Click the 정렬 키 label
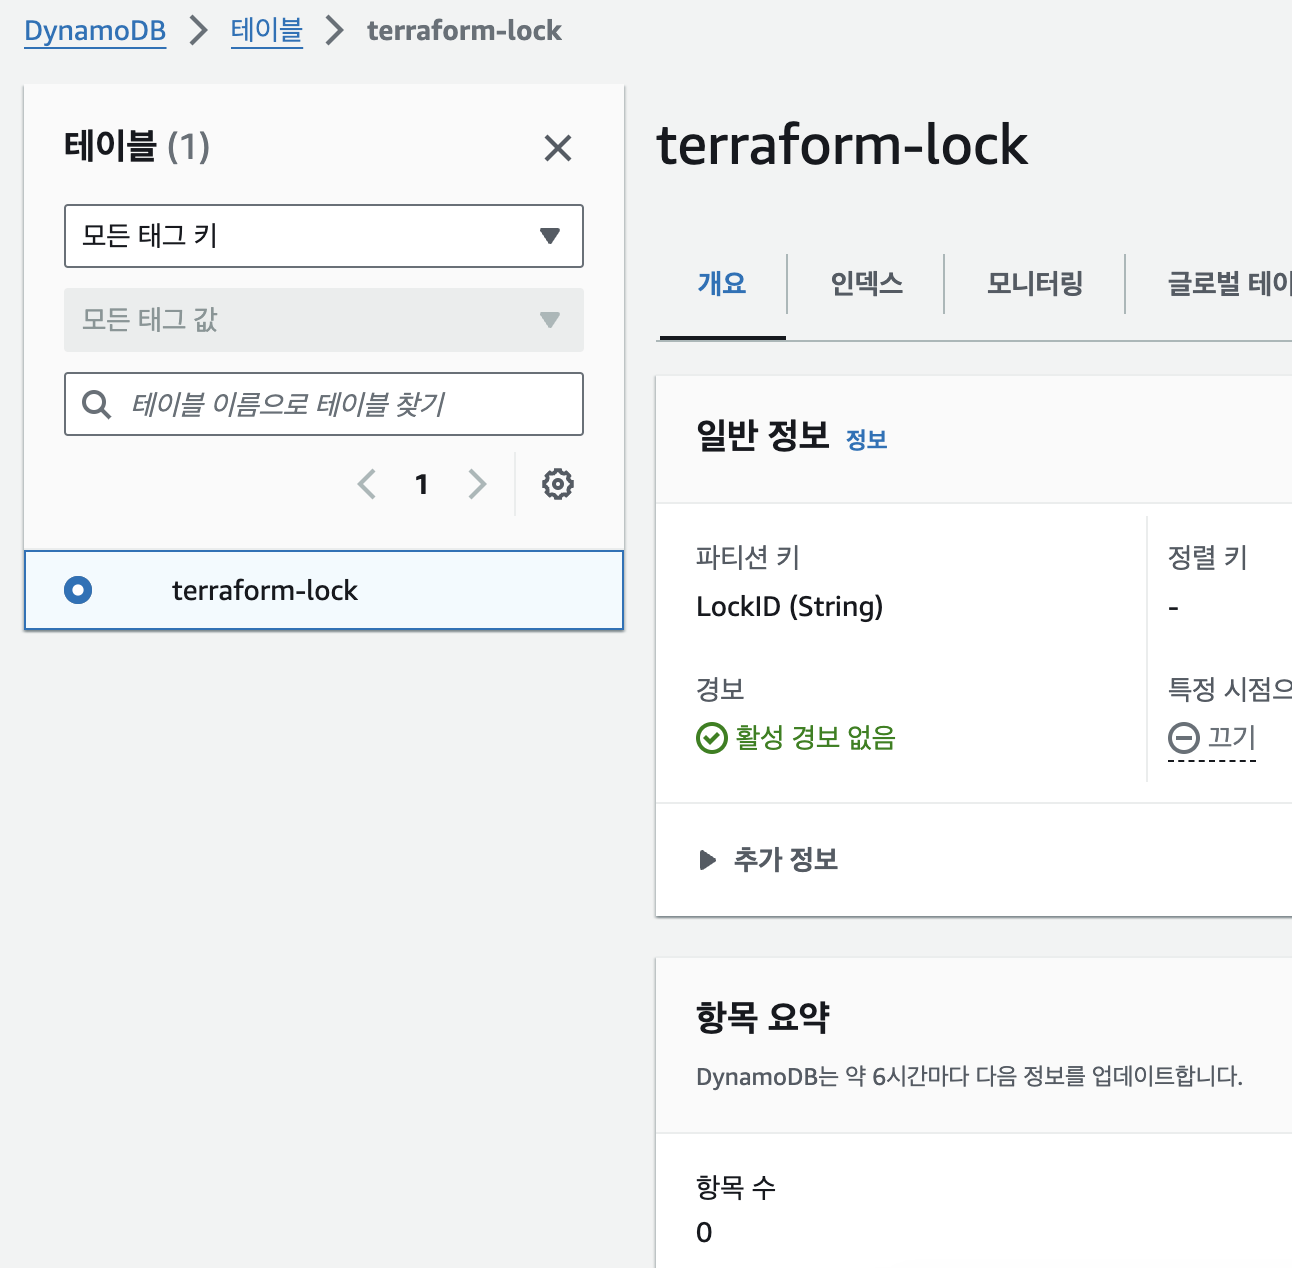Viewport: 1292px width, 1268px height. coord(1207,557)
